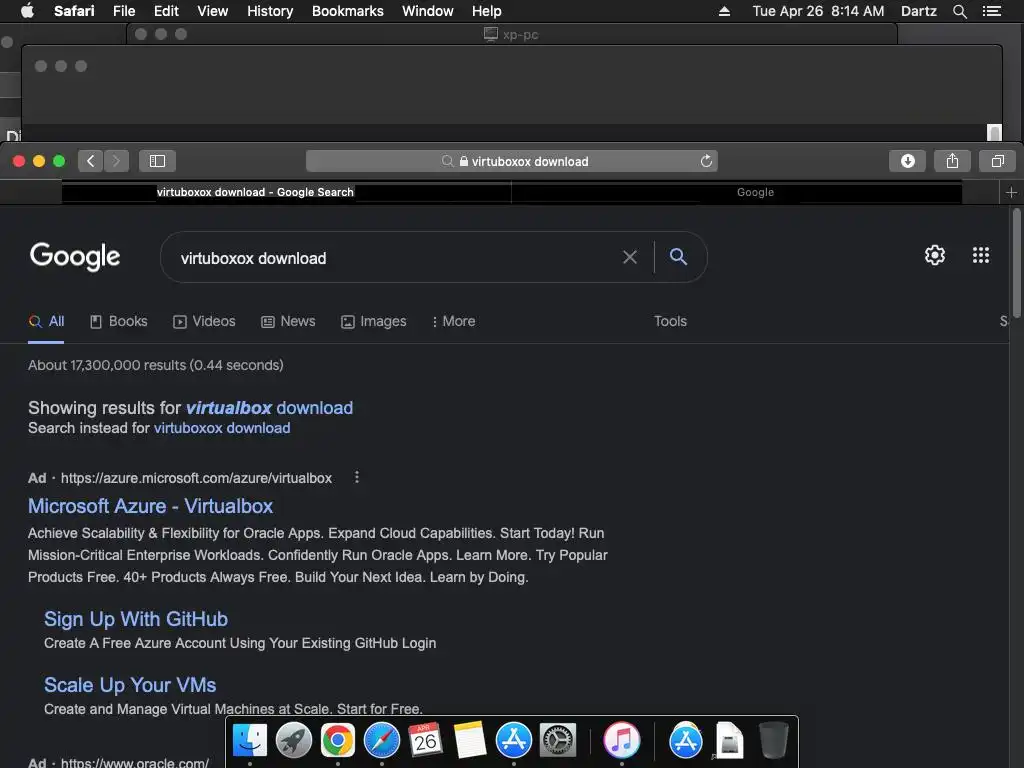Open Google quick settings gear

point(935,255)
